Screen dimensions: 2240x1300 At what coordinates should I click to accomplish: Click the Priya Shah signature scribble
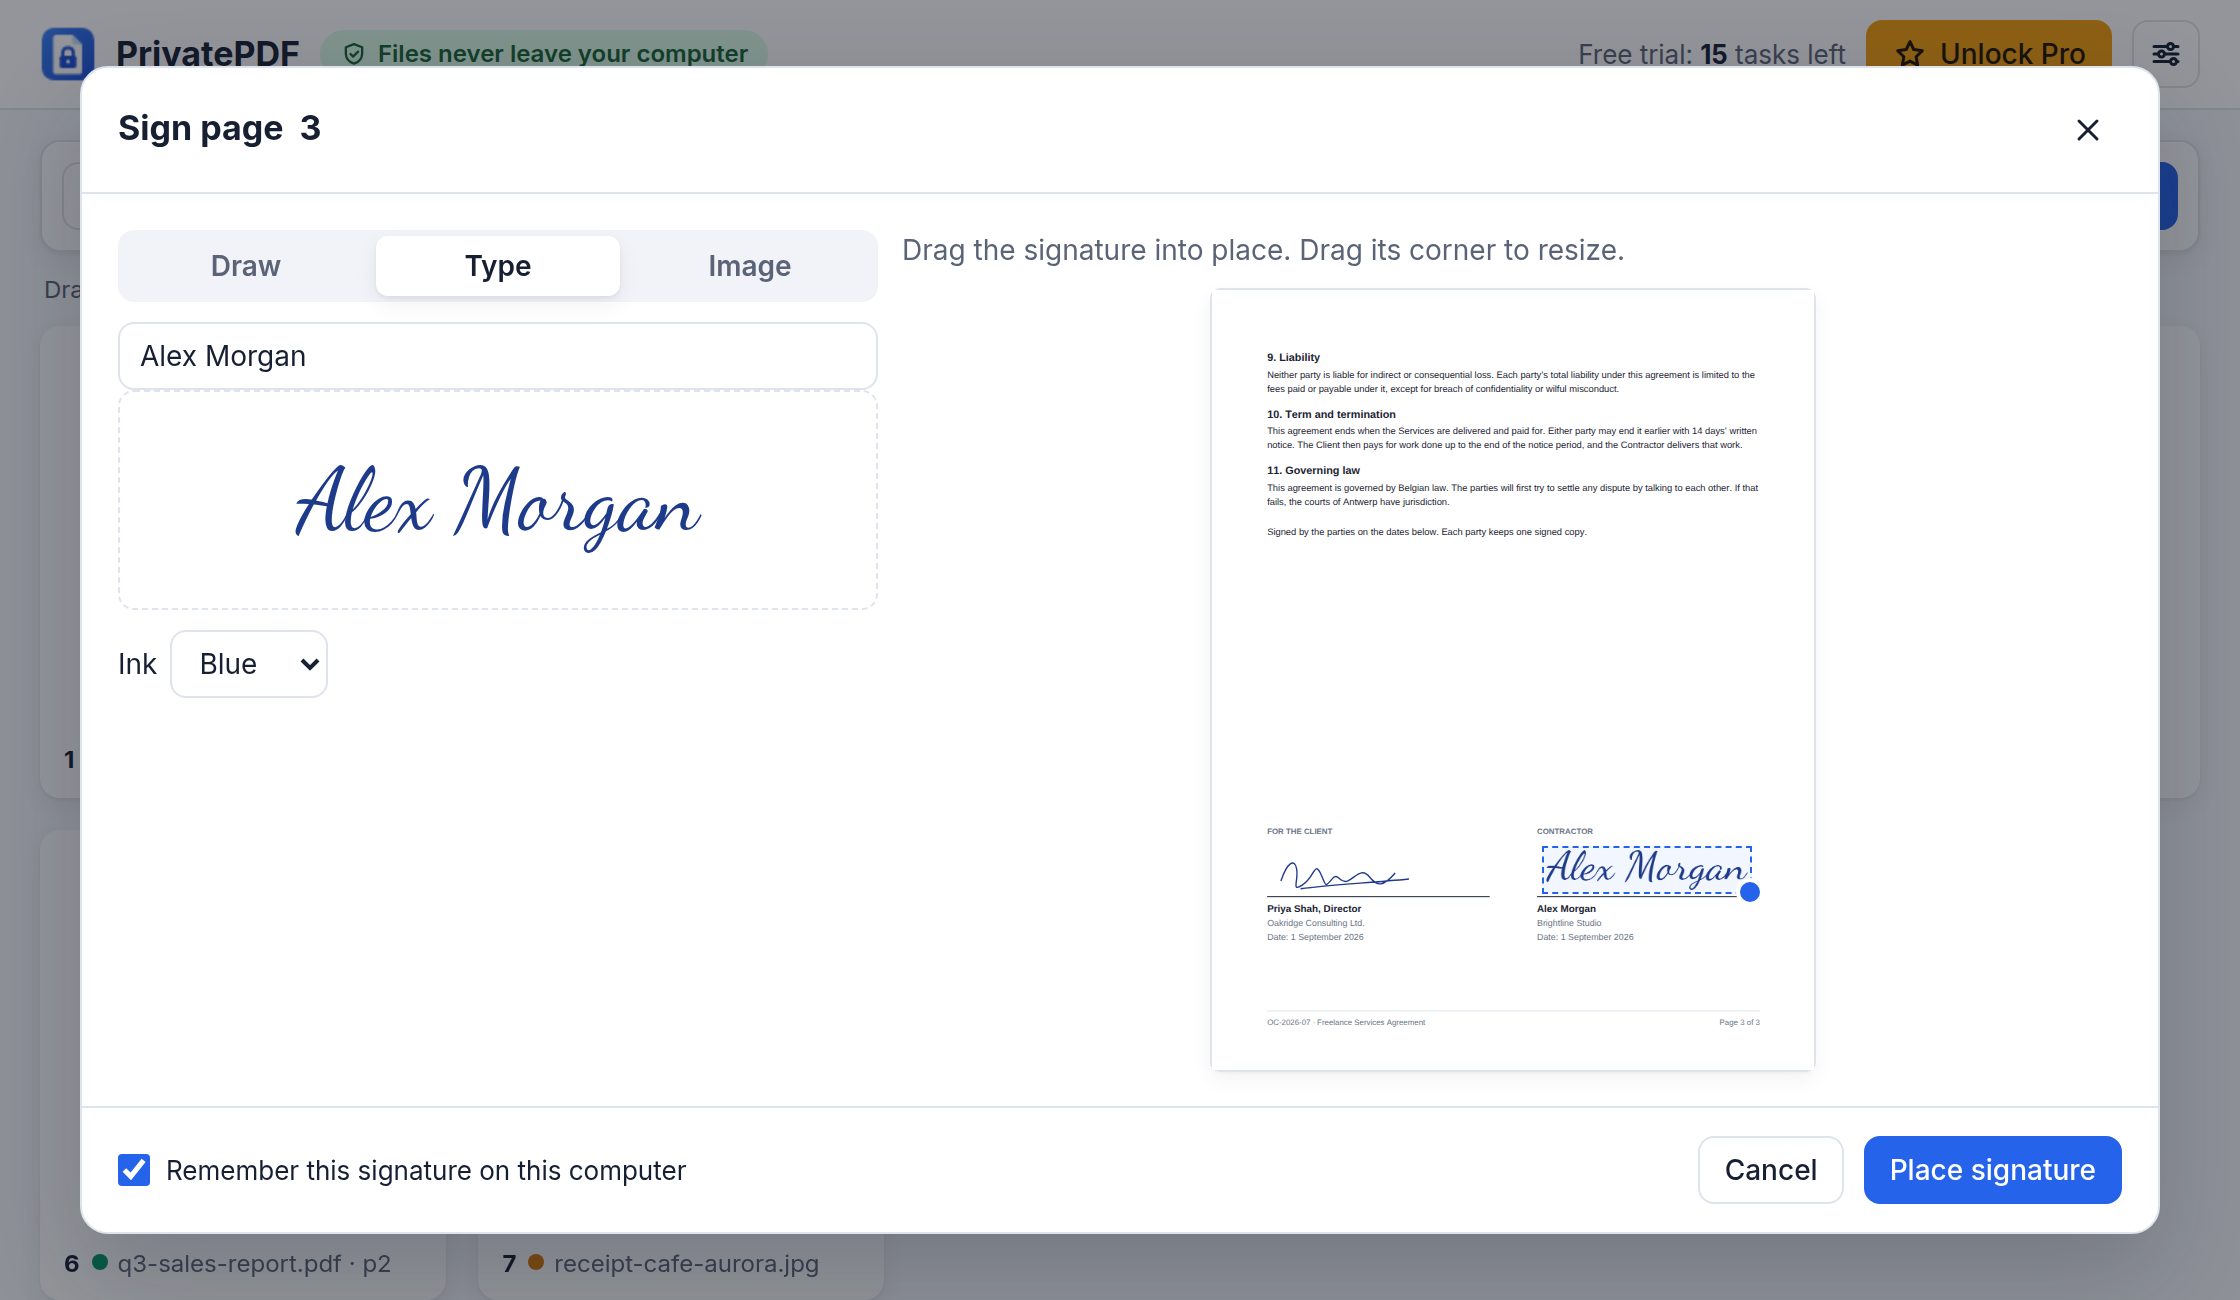1344,876
